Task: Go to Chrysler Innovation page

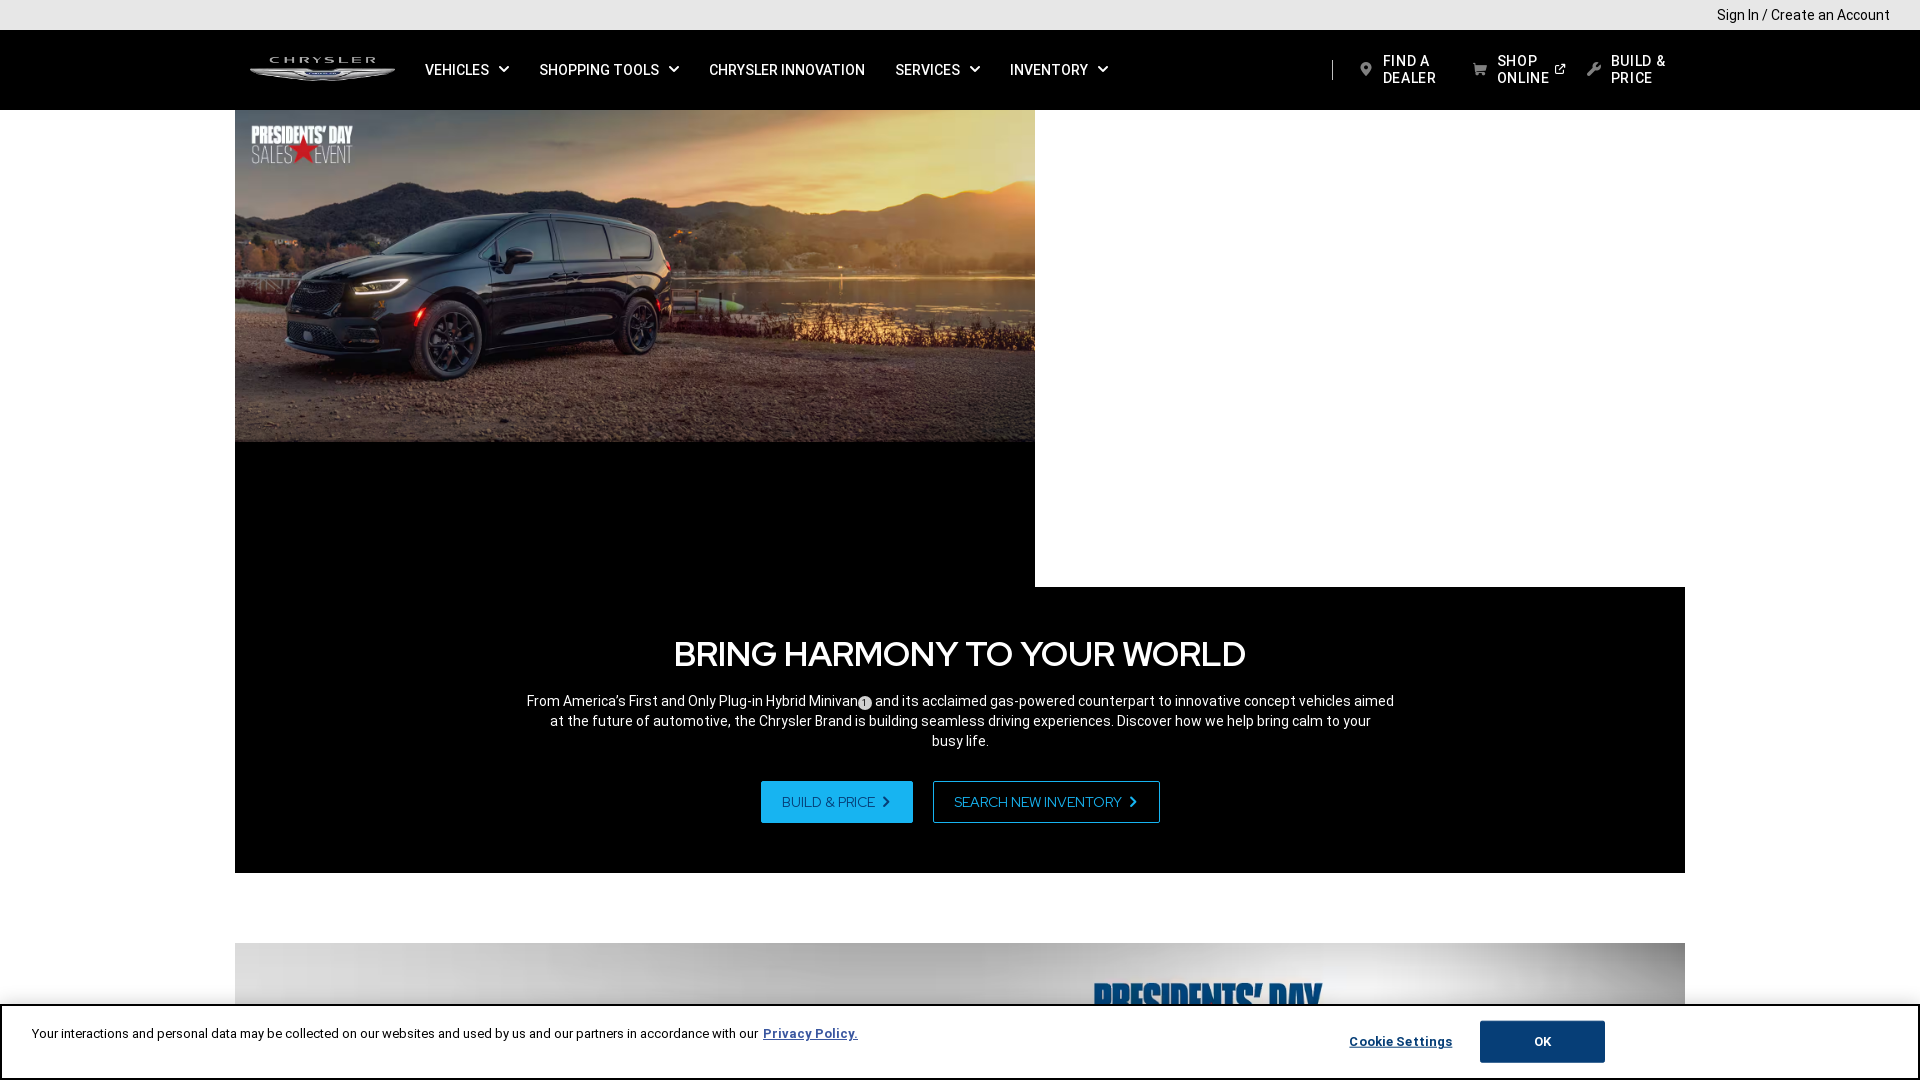Action: [787, 70]
